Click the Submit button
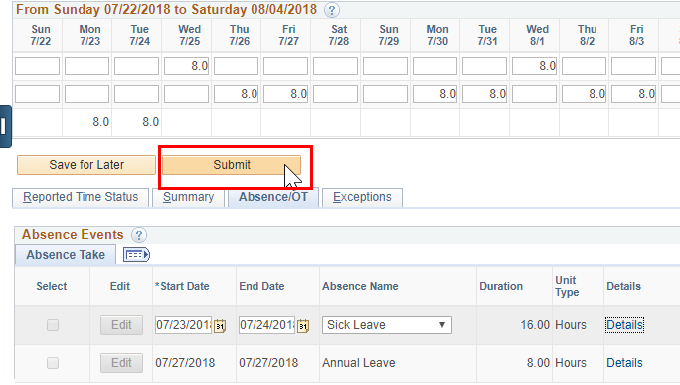Screen dimensions: 680x385 (232, 165)
